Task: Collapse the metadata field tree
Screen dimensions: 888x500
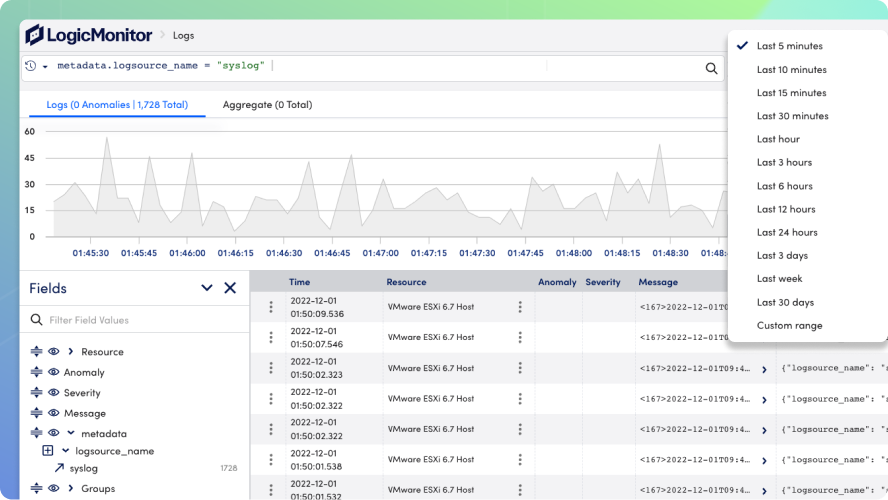Action: [71, 433]
